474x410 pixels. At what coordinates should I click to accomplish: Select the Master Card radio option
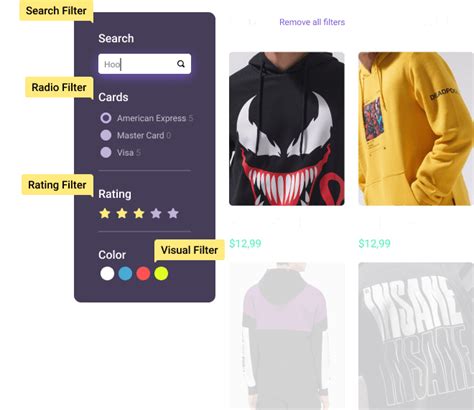tap(106, 135)
